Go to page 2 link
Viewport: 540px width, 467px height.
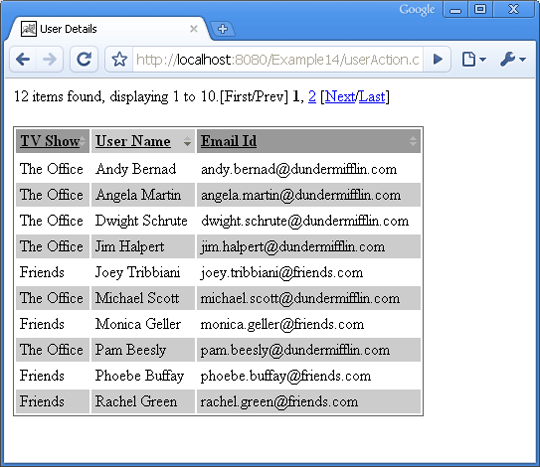point(312,96)
